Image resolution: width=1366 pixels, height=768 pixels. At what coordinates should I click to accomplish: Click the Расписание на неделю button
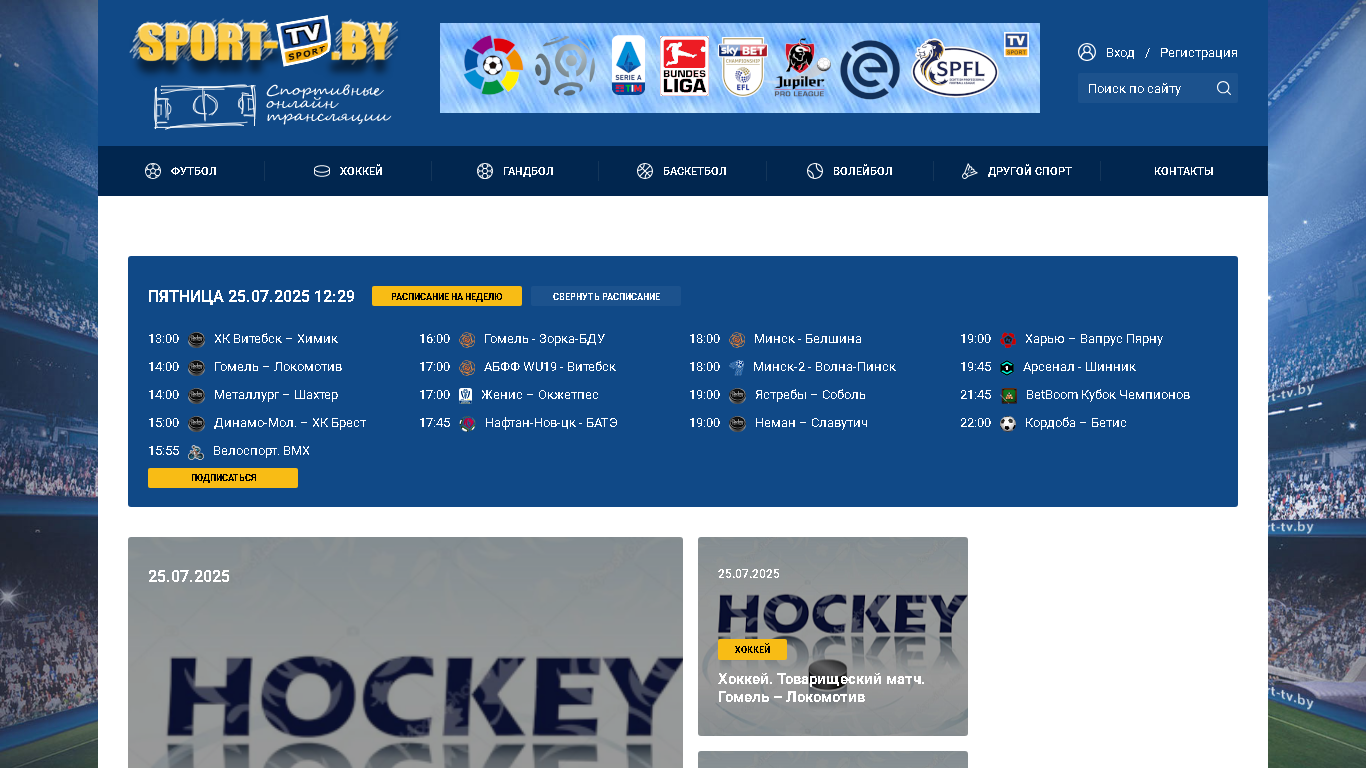[x=447, y=296]
